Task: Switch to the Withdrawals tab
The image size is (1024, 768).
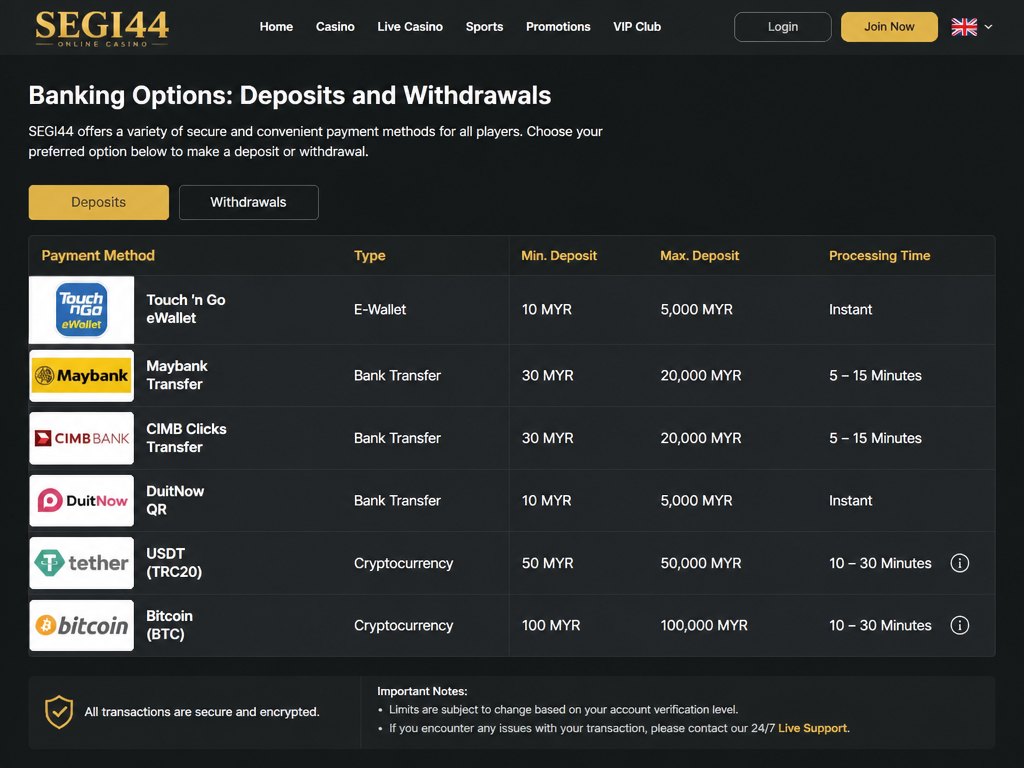Action: click(x=249, y=202)
